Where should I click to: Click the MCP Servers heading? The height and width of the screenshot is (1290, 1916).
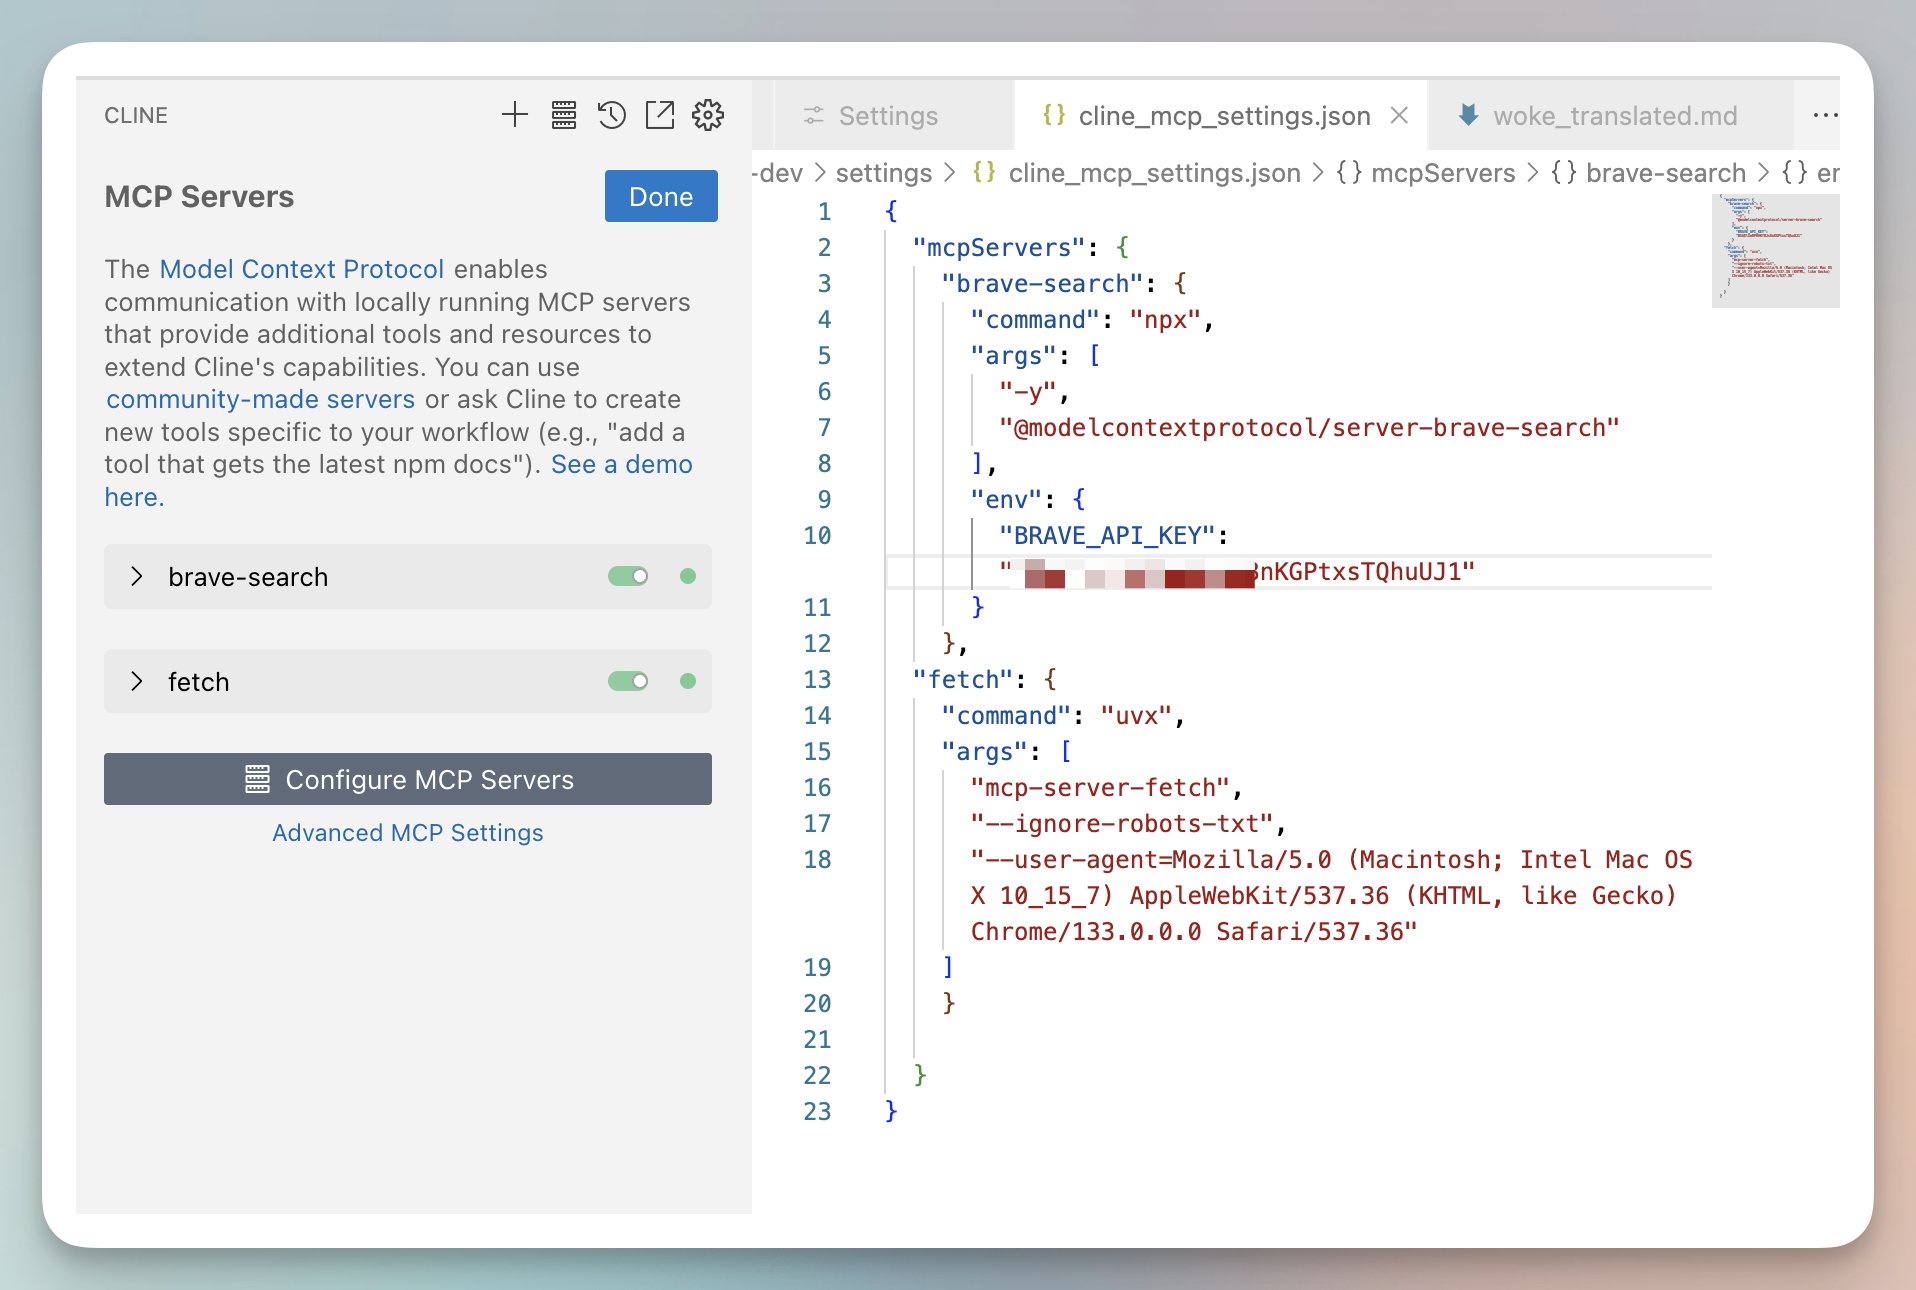click(199, 197)
